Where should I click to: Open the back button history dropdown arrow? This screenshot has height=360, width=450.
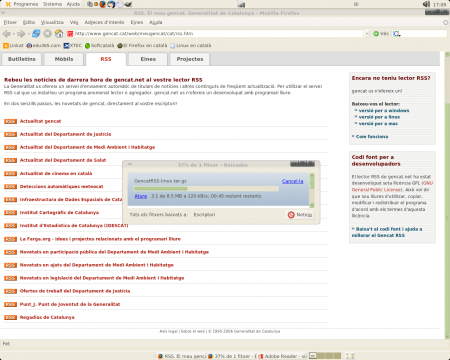(13, 34)
